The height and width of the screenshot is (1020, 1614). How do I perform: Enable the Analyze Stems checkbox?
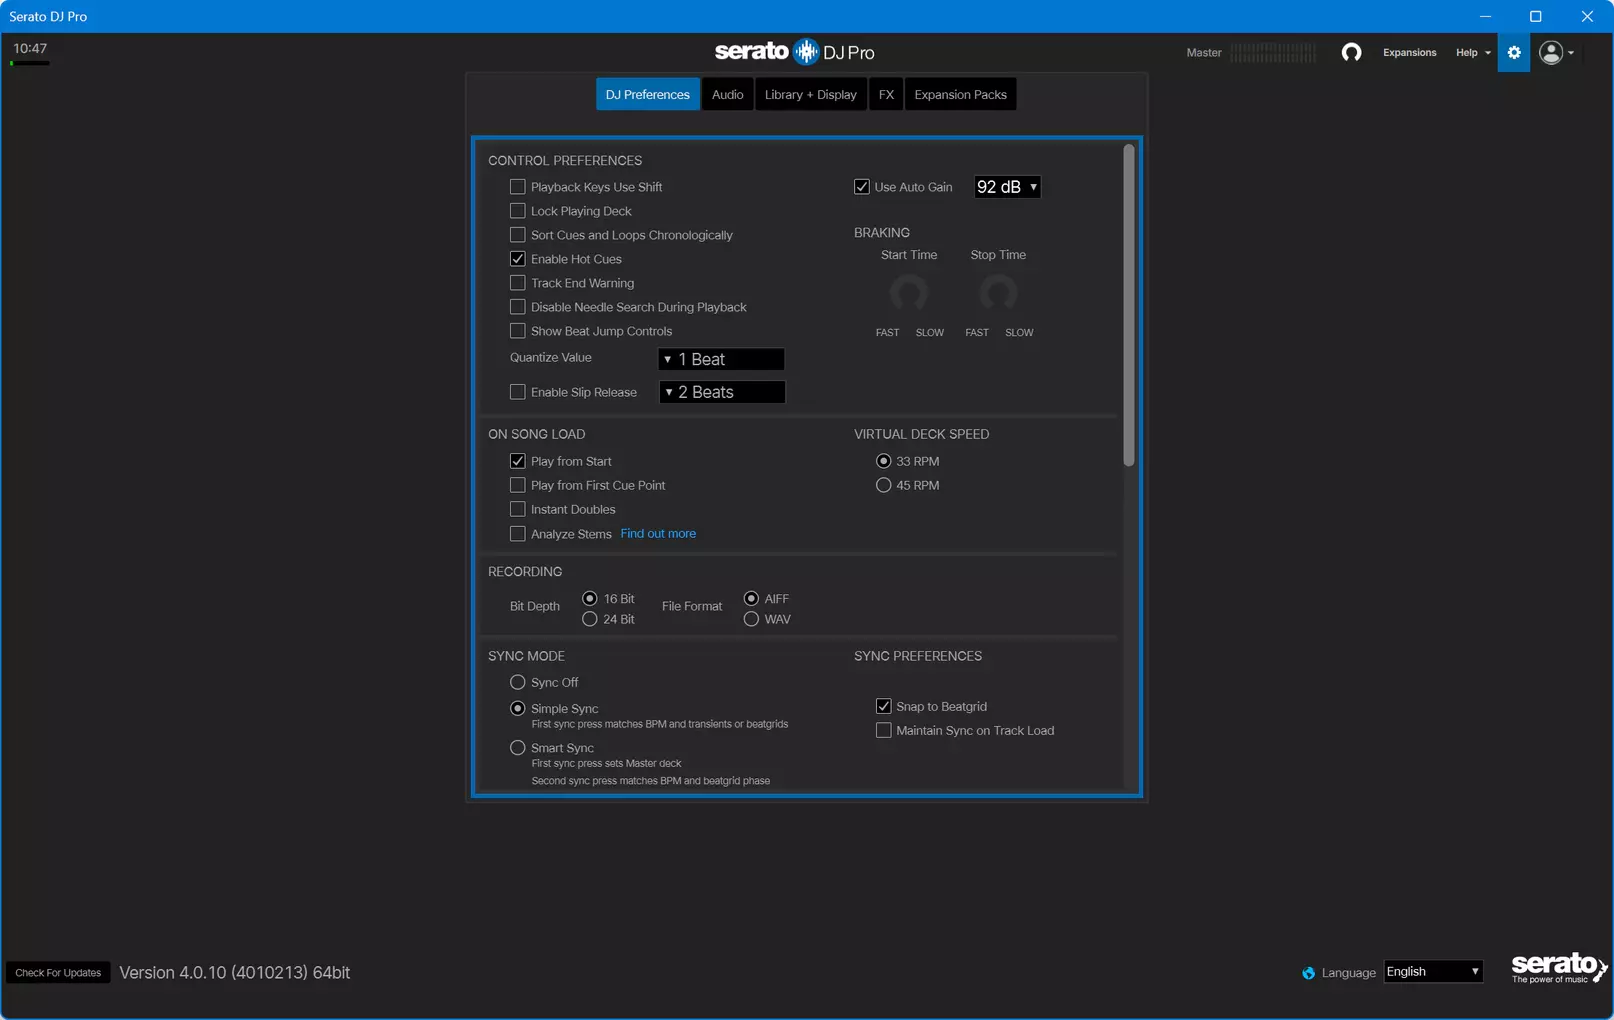pos(517,534)
